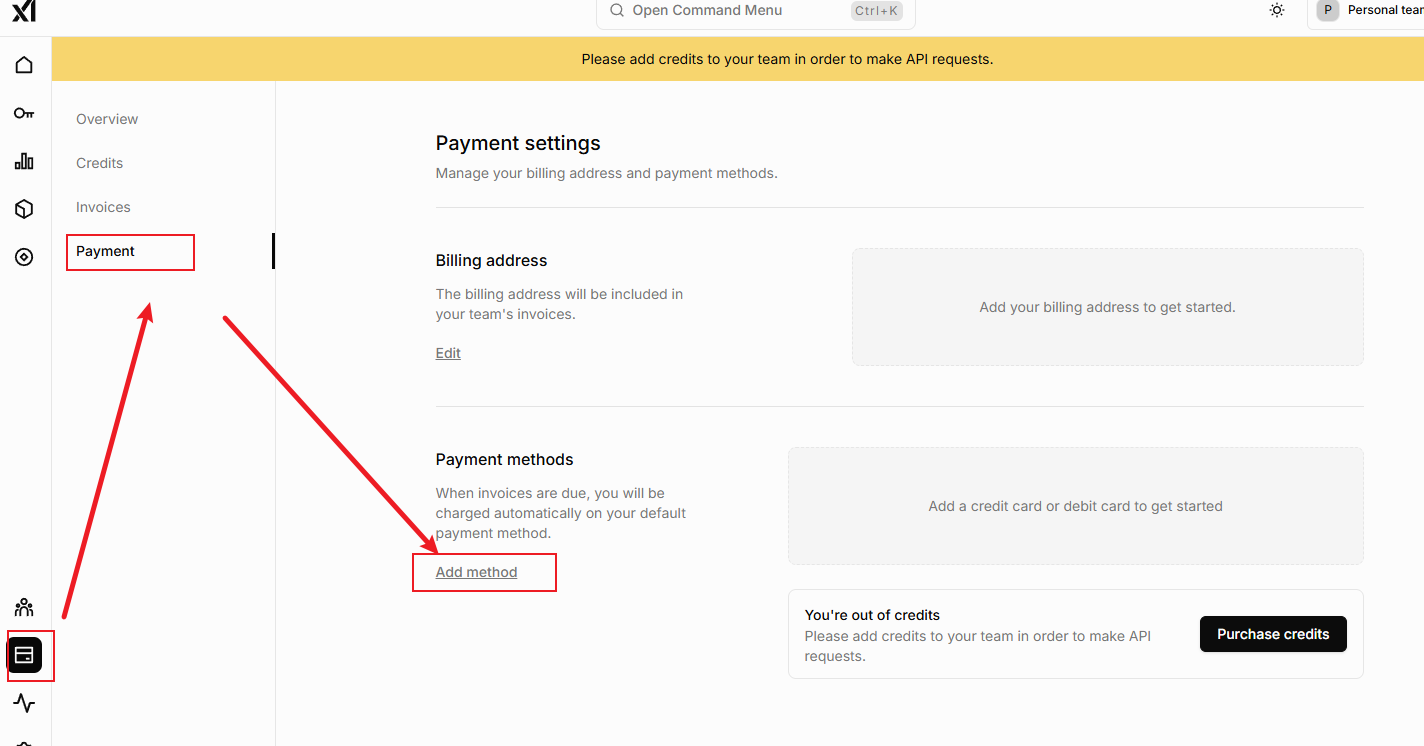
Task: Select the billing card sidebar icon
Action: pyautogui.click(x=25, y=655)
